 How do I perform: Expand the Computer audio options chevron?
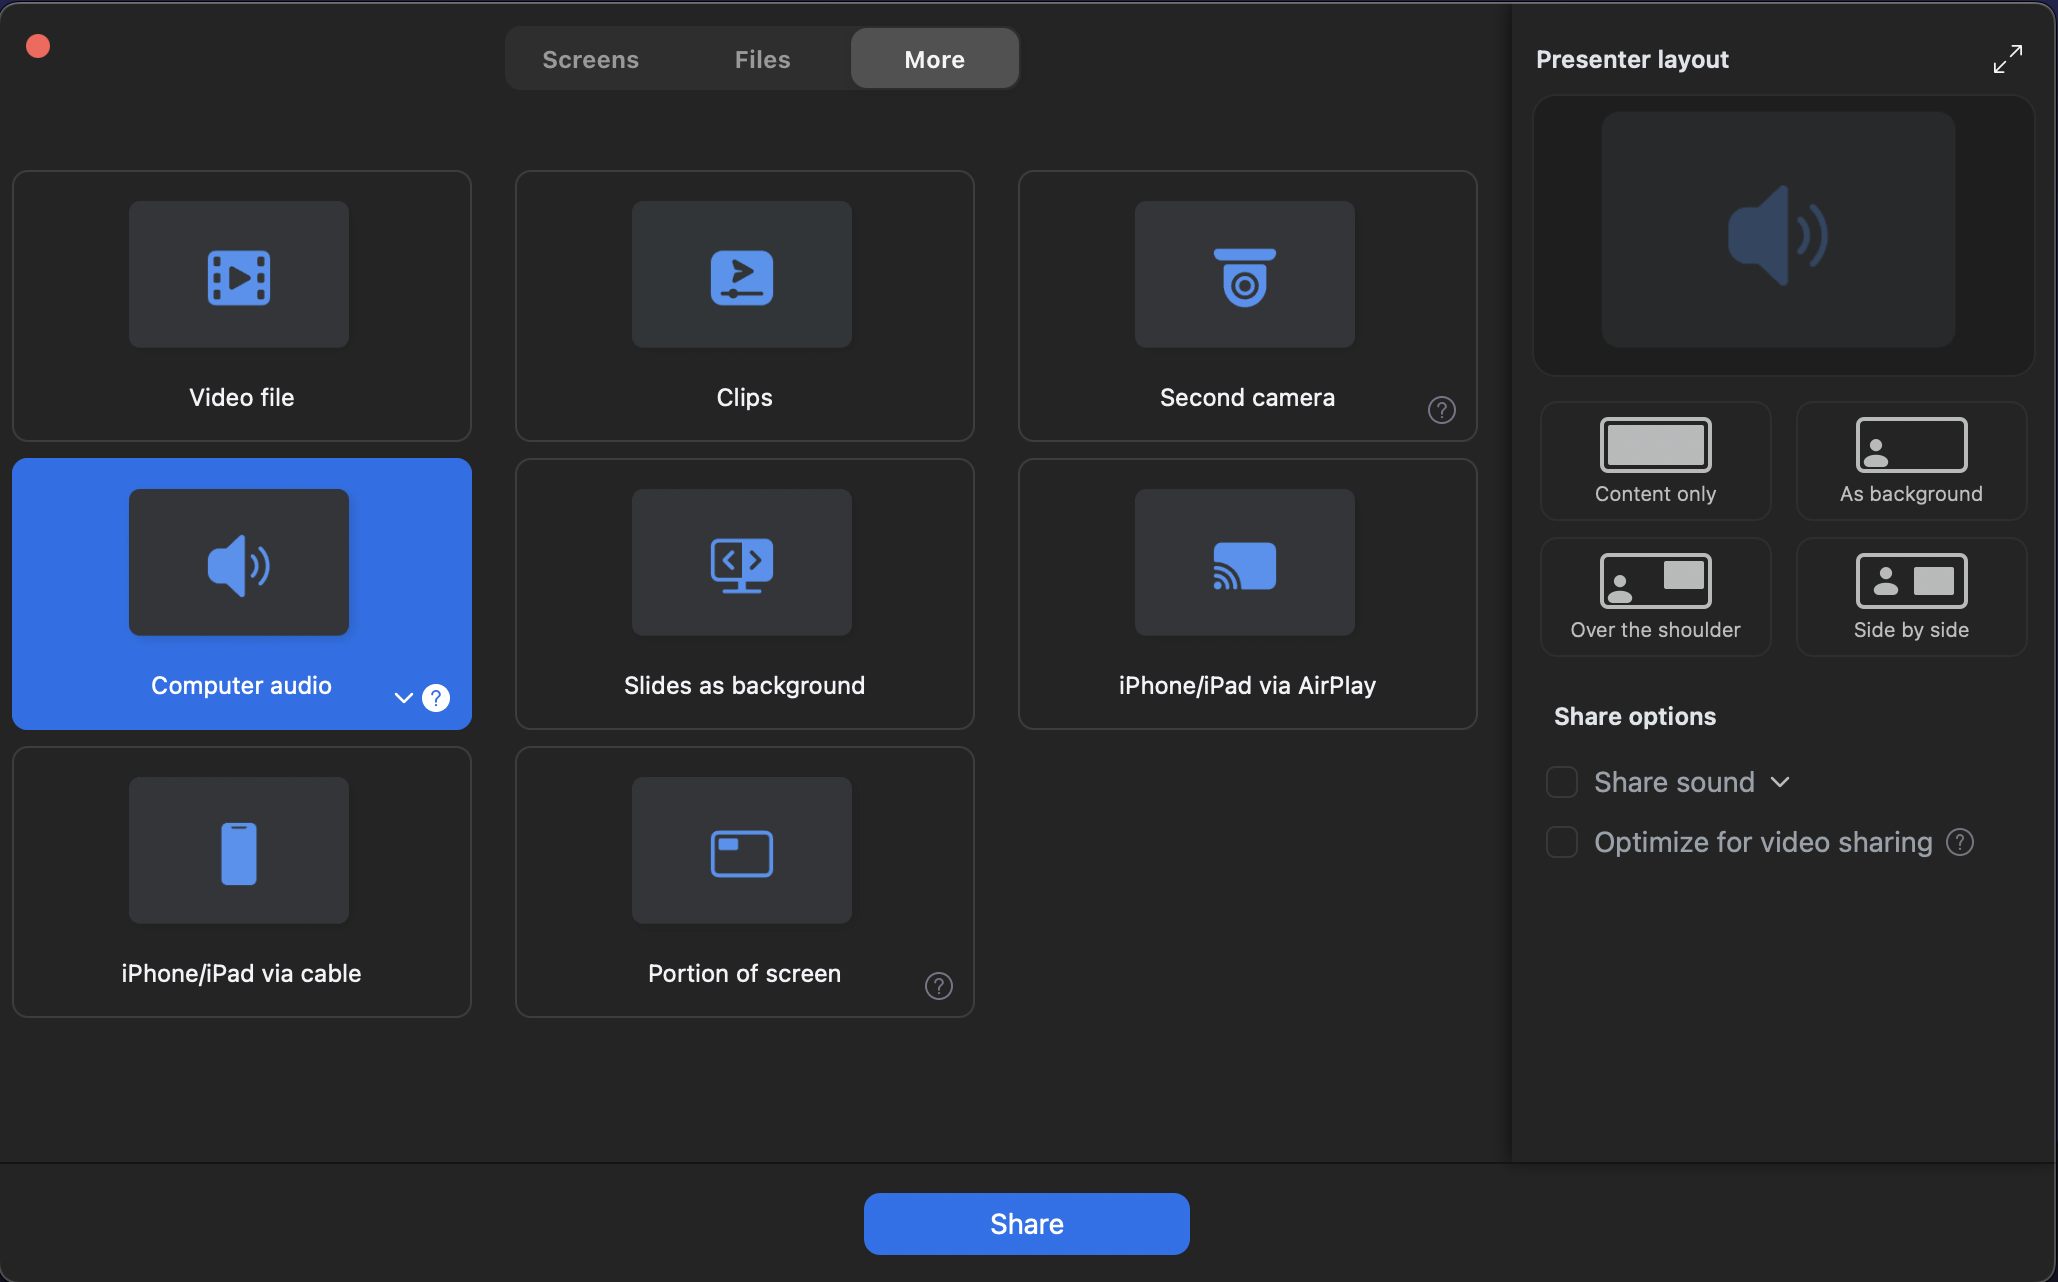[x=404, y=698]
